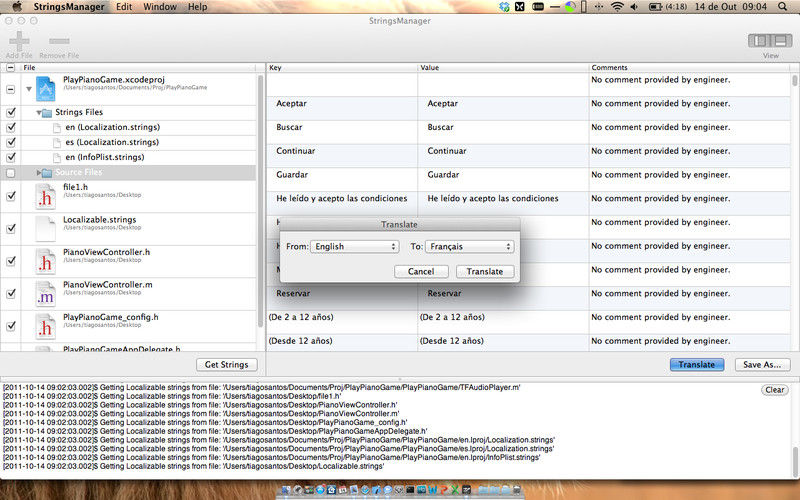Collapse the Strings Files folder triangle
Image resolution: width=800 pixels, height=500 pixels.
(38, 112)
